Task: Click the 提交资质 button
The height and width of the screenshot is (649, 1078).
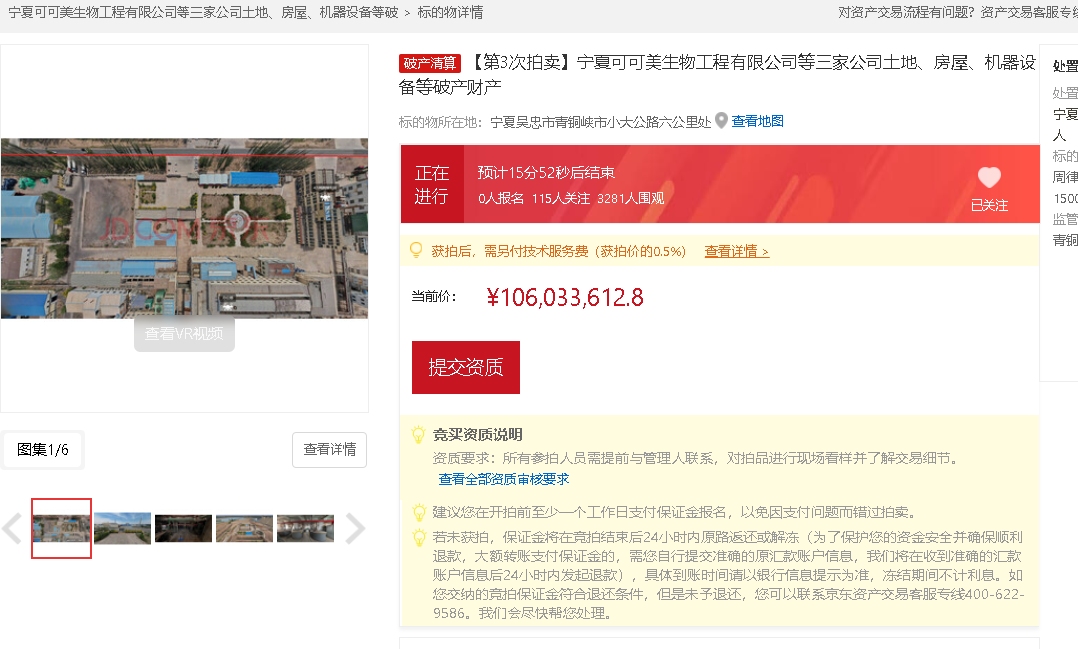Action: click(x=465, y=367)
